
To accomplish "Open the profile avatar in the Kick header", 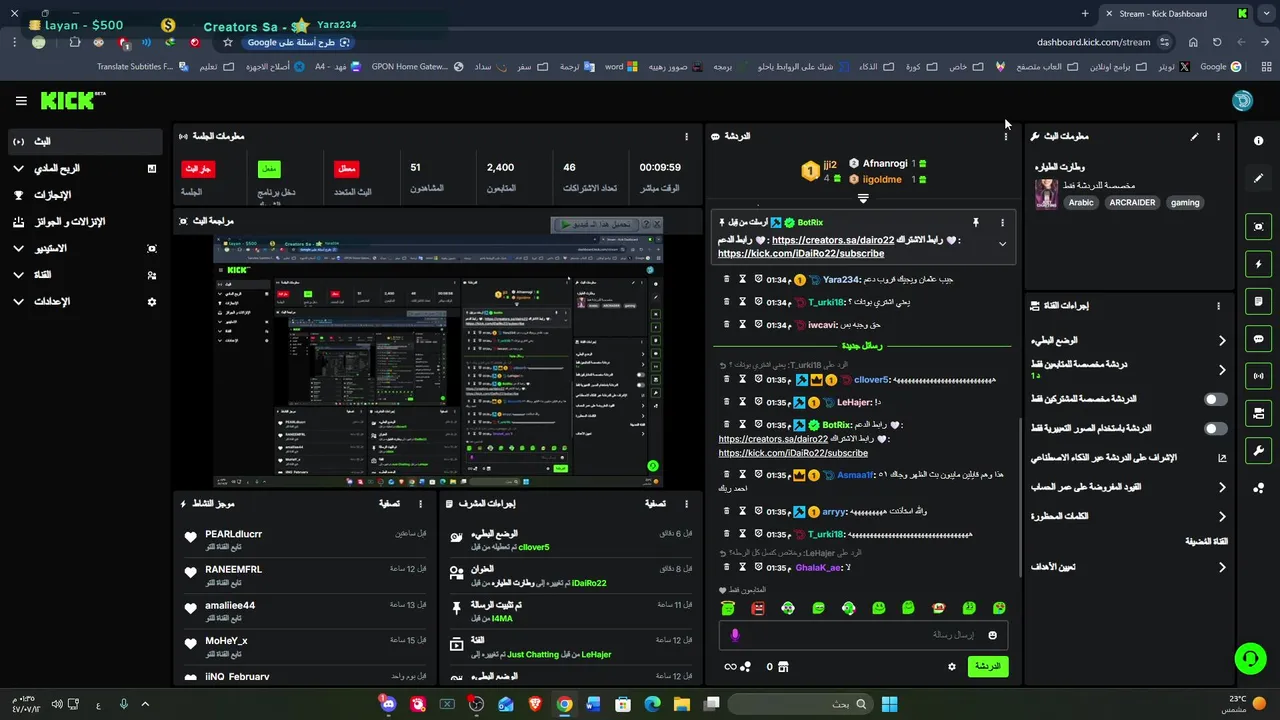I will 1242,100.
